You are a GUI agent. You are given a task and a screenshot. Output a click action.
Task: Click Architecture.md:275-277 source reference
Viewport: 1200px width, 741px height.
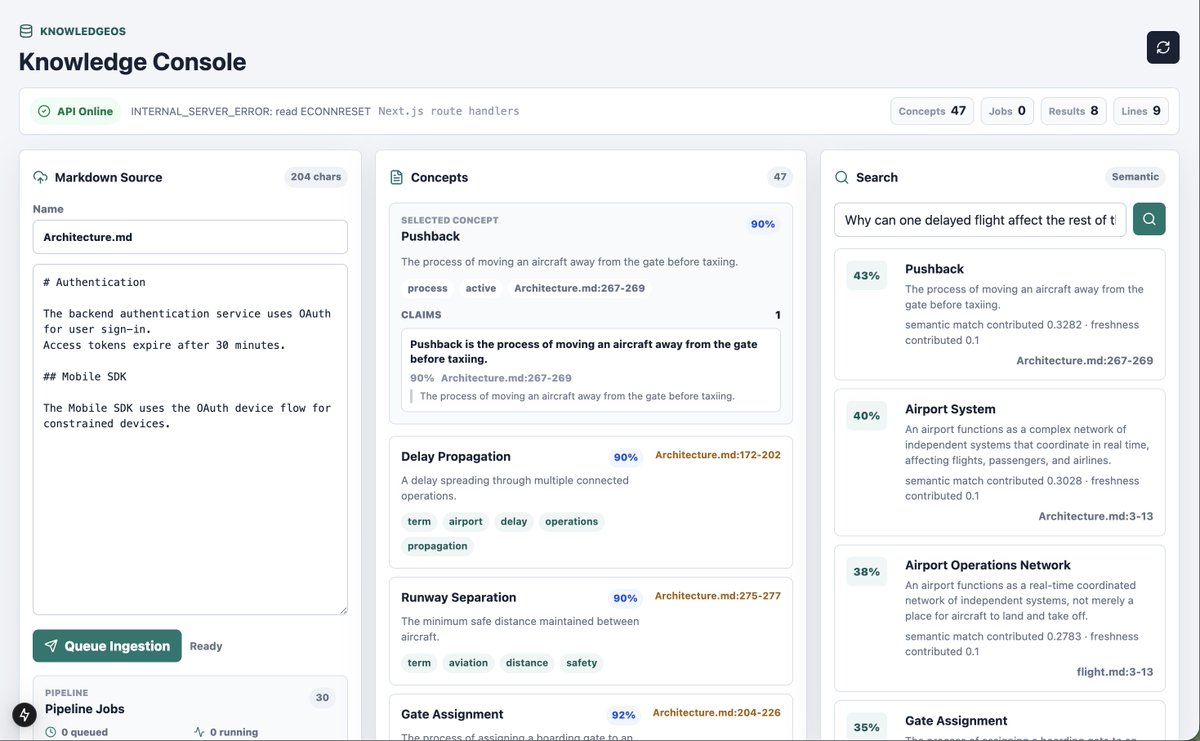coord(718,596)
